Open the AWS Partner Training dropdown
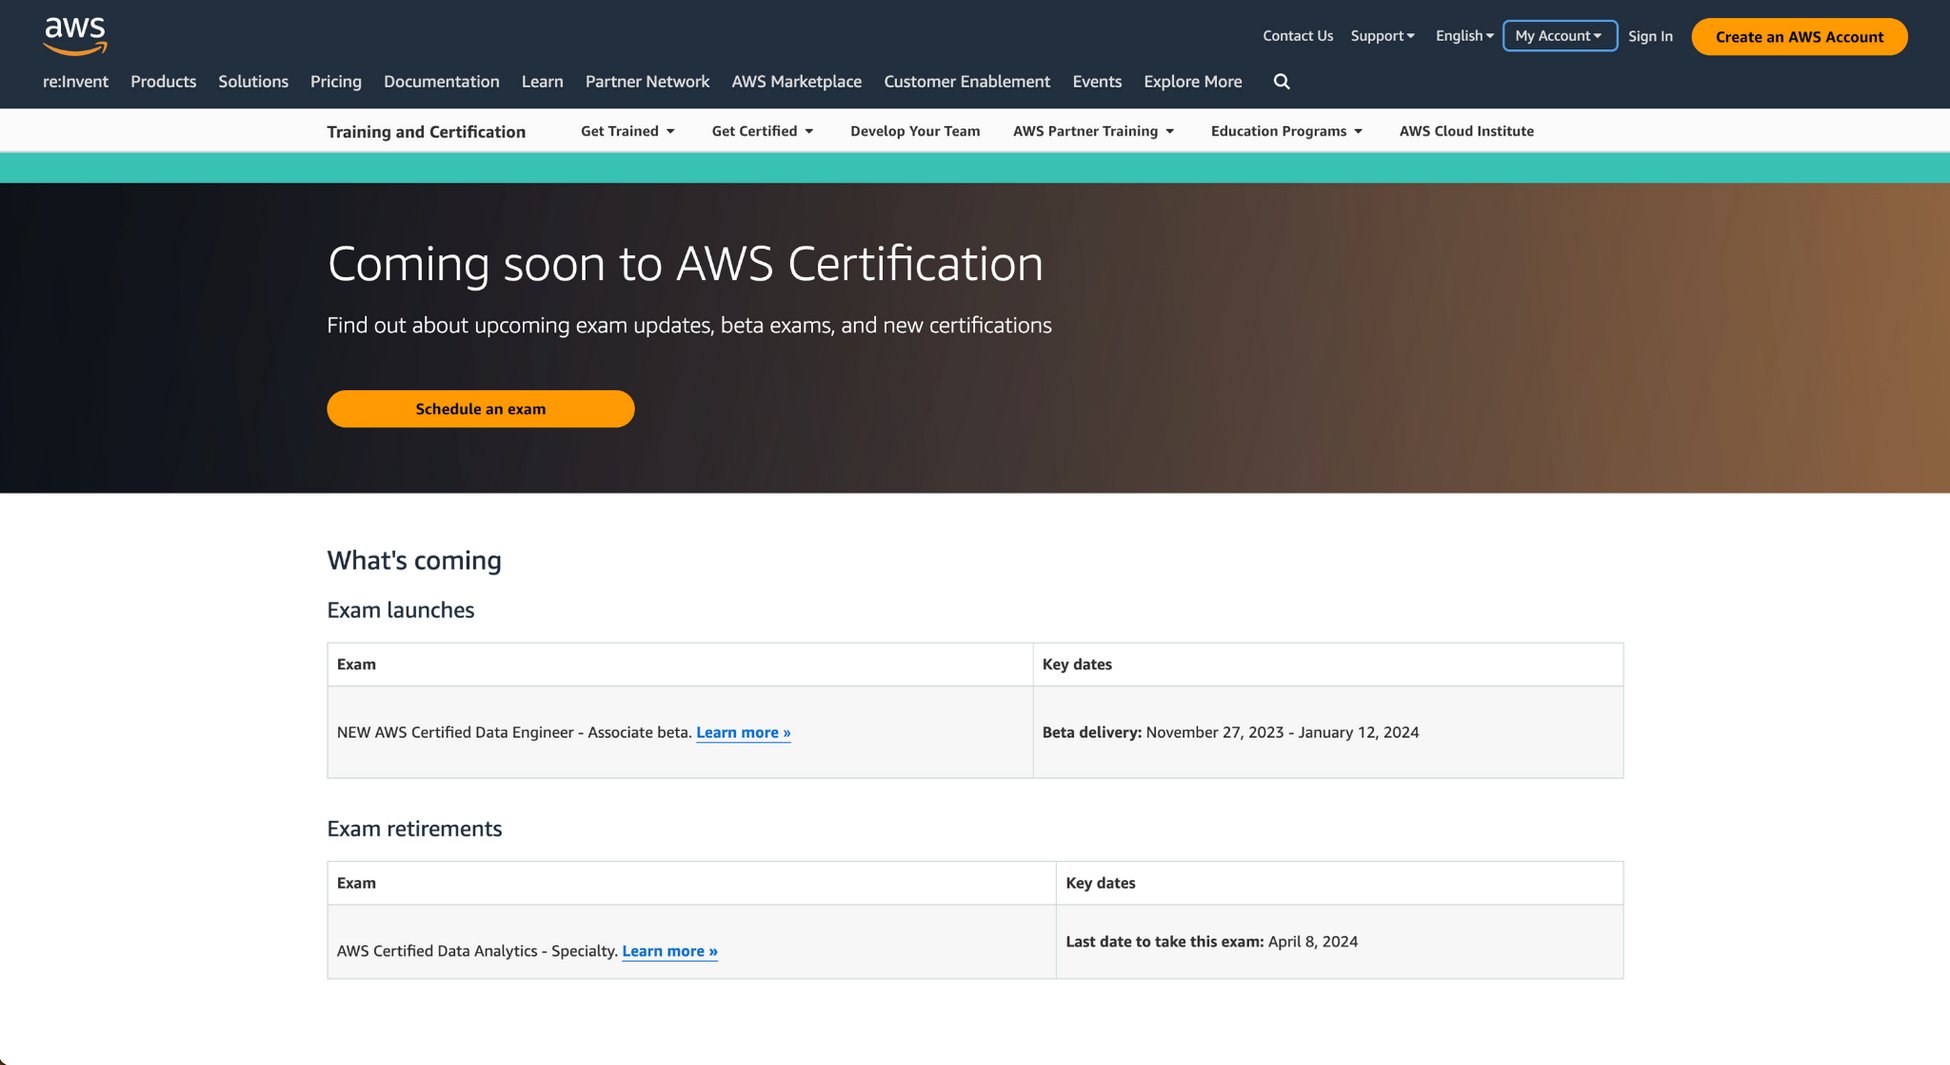The height and width of the screenshot is (1065, 1950). point(1094,131)
